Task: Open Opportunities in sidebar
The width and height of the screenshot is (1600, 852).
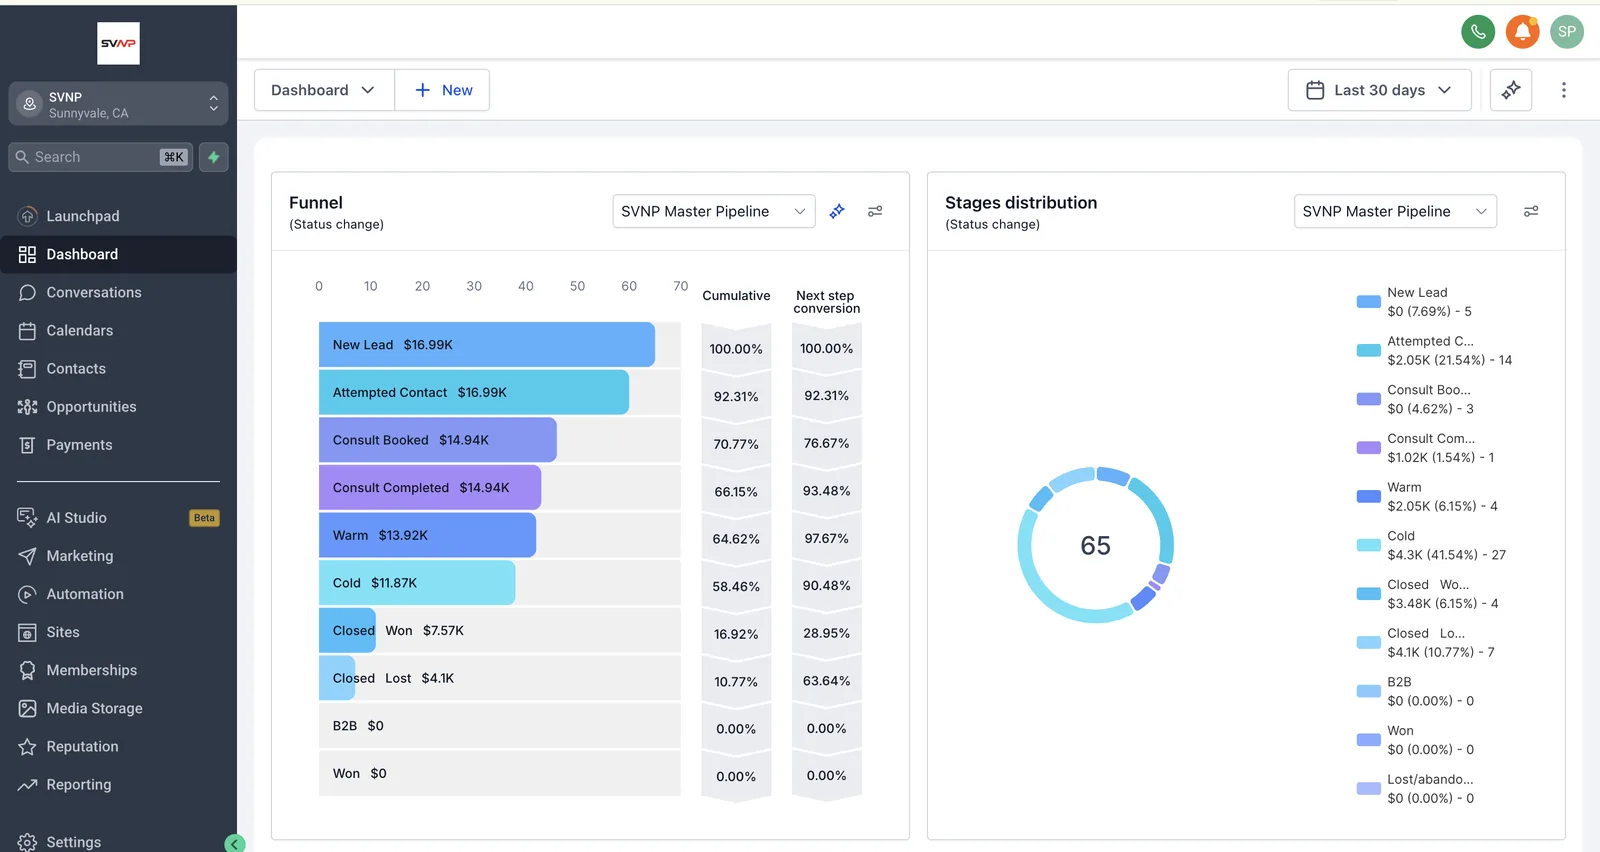Action: [118, 407]
